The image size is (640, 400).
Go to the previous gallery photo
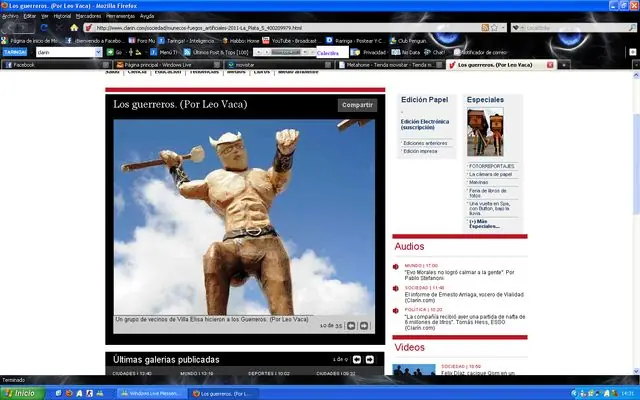pyautogui.click(x=352, y=325)
